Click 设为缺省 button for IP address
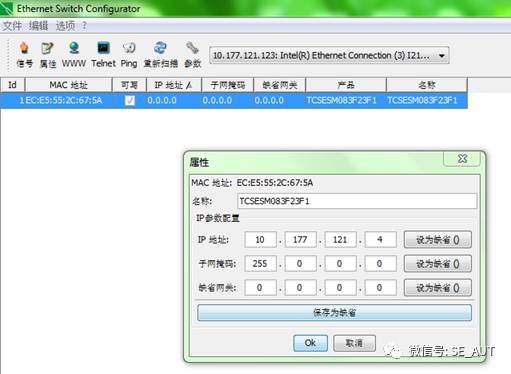The width and height of the screenshot is (511, 374). coord(438,240)
